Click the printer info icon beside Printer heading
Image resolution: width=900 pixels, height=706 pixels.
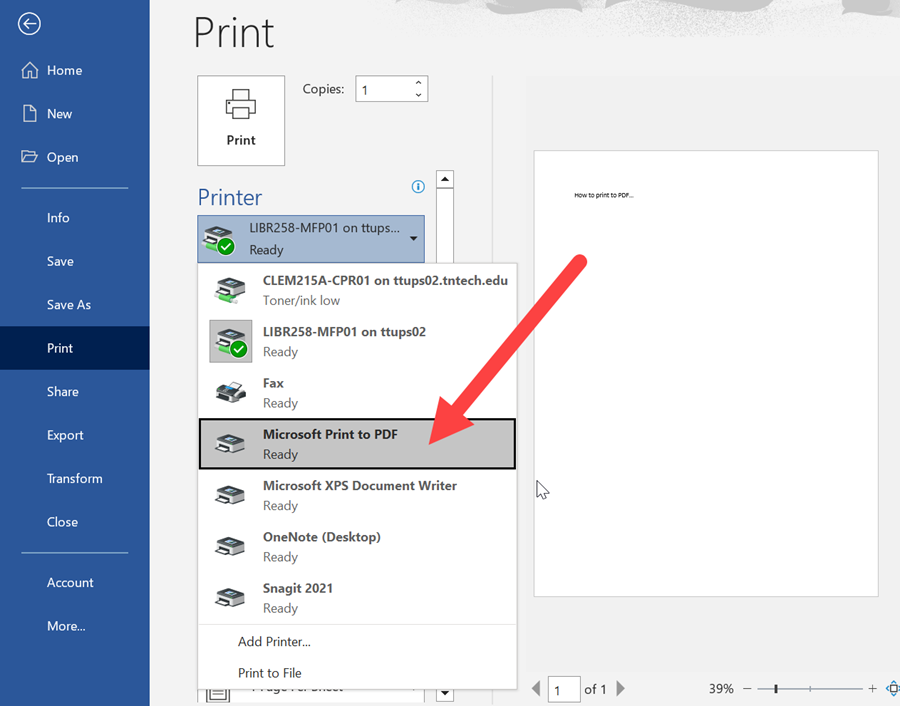(x=418, y=187)
